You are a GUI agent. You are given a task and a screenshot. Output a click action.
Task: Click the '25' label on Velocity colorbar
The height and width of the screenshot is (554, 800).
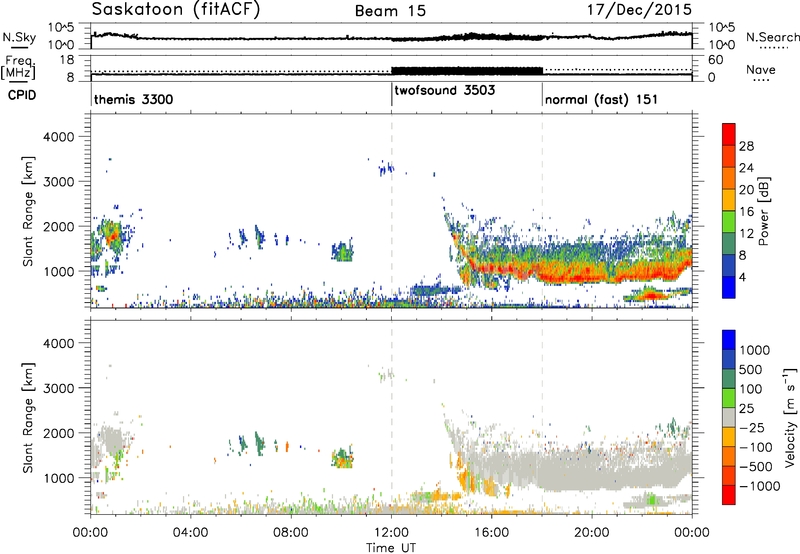pyautogui.click(x=746, y=409)
